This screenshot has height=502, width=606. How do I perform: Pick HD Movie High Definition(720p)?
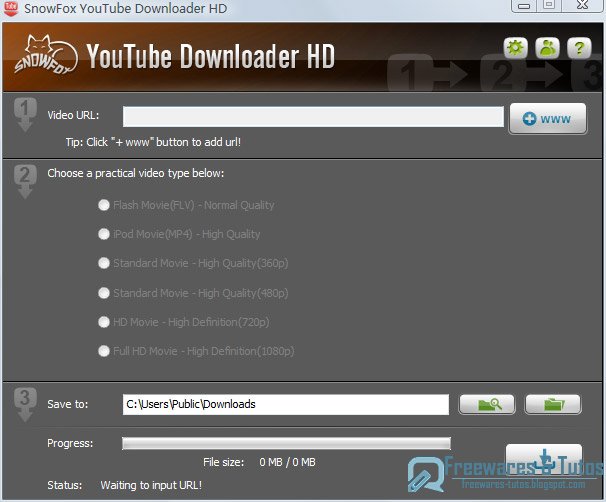tap(184, 322)
